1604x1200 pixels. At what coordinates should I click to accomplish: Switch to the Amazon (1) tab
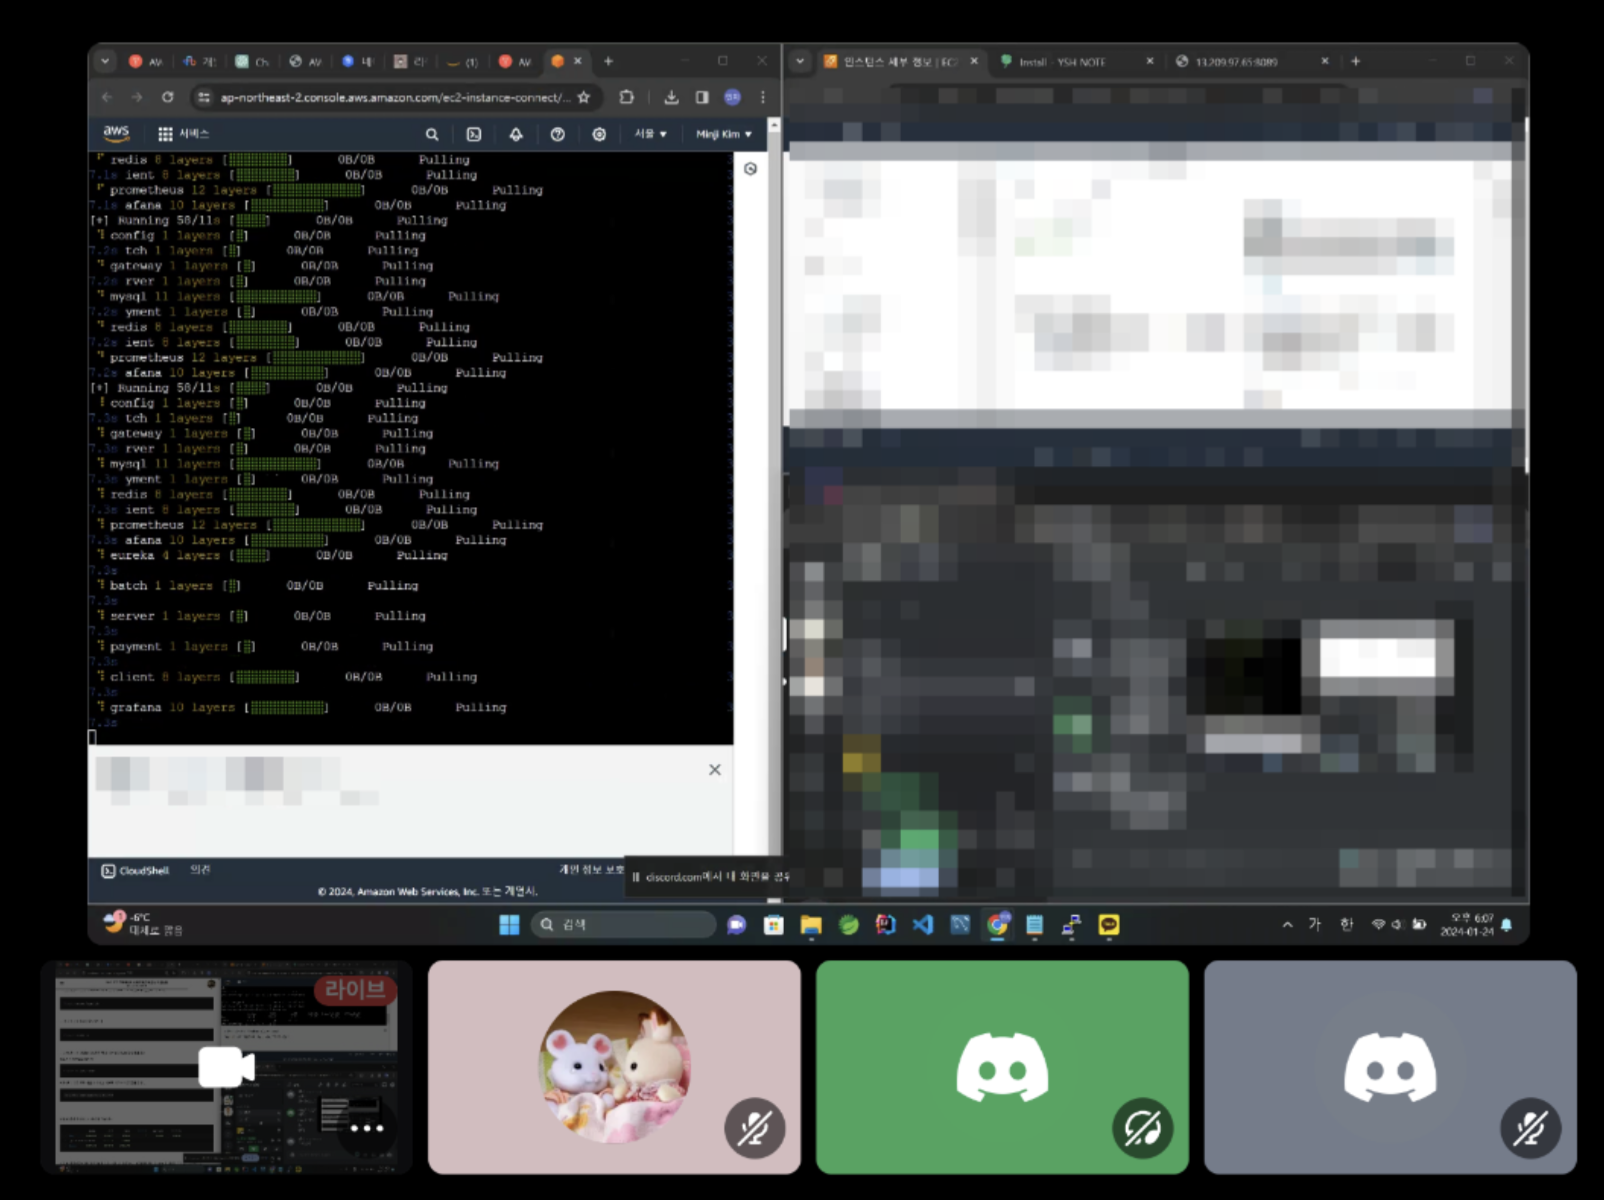462,61
